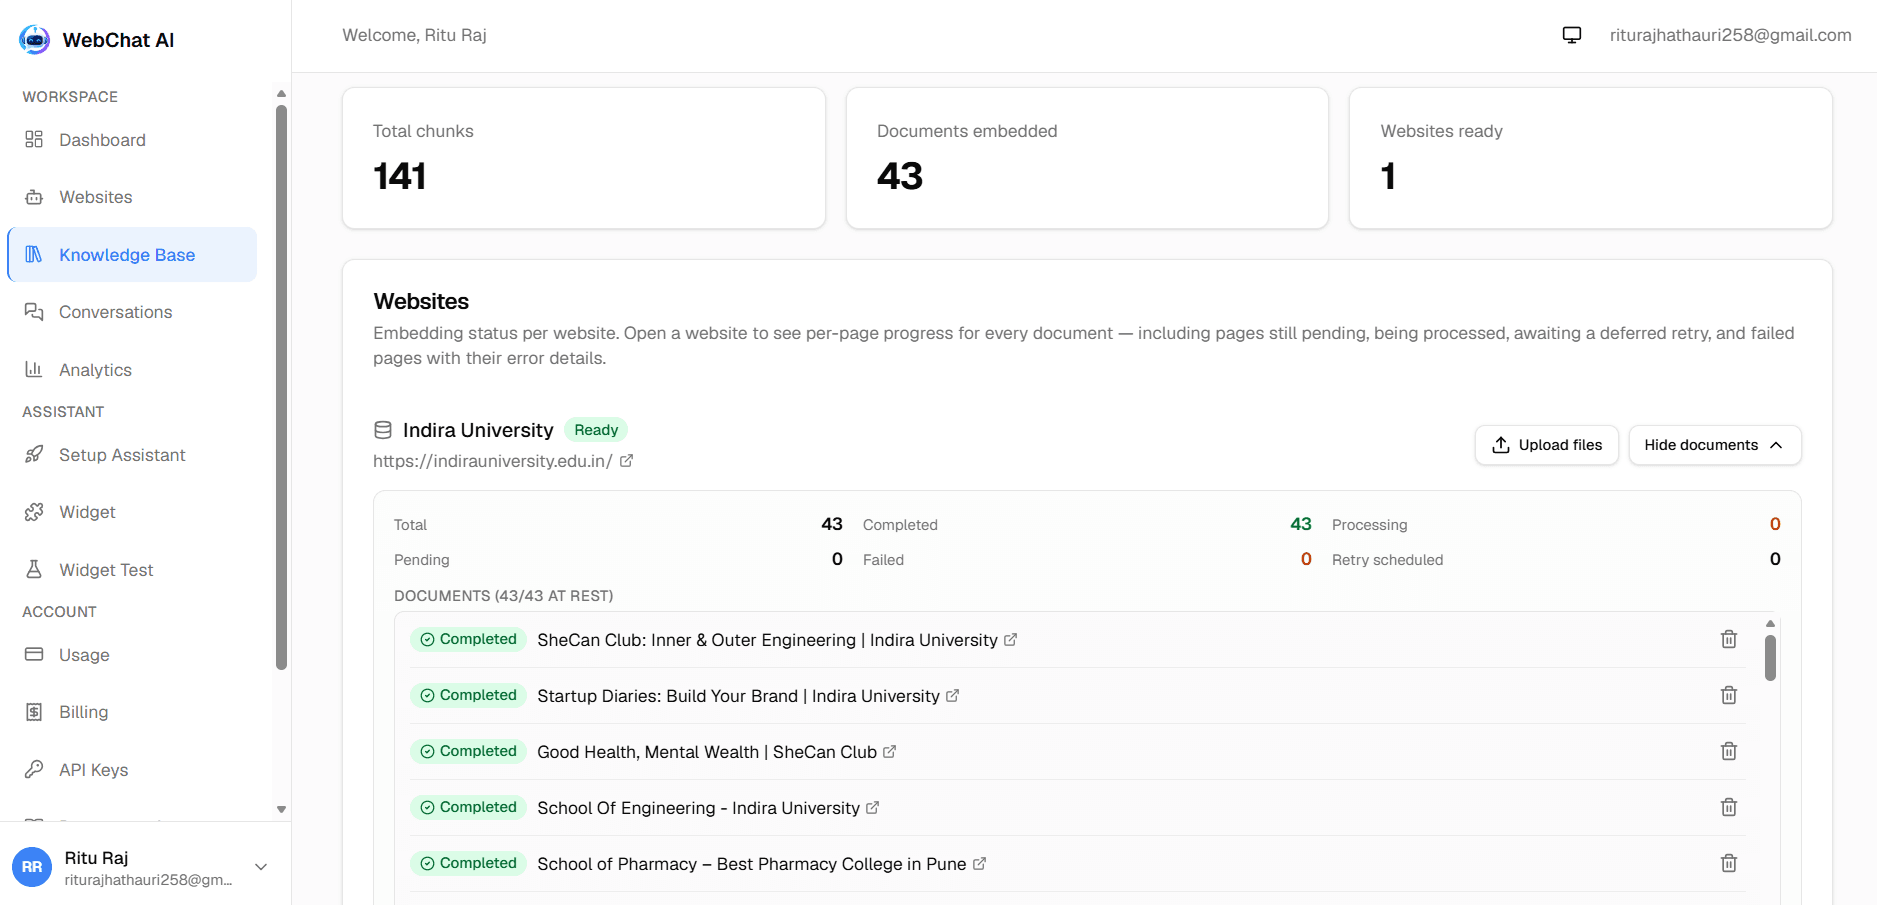The height and width of the screenshot is (905, 1877).
Task: Click the RR user avatar
Action: [x=32, y=867]
